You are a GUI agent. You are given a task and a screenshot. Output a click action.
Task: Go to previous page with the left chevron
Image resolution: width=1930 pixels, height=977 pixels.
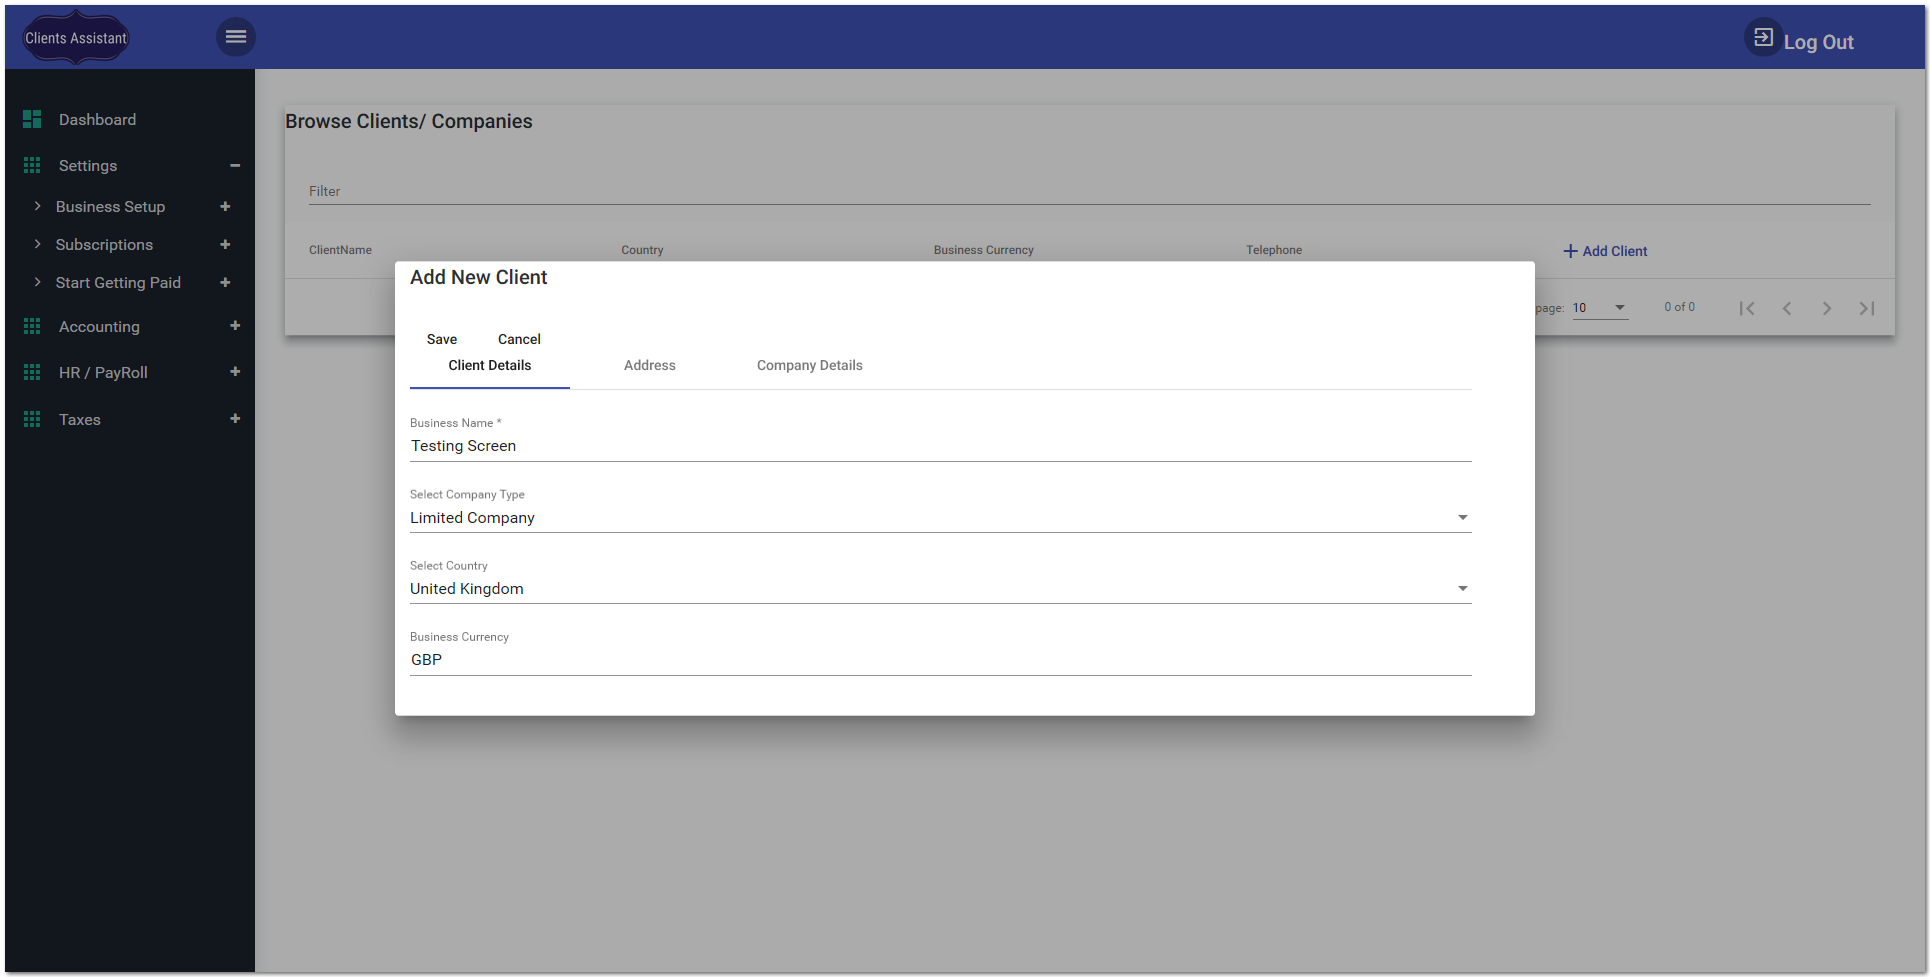coord(1787,308)
